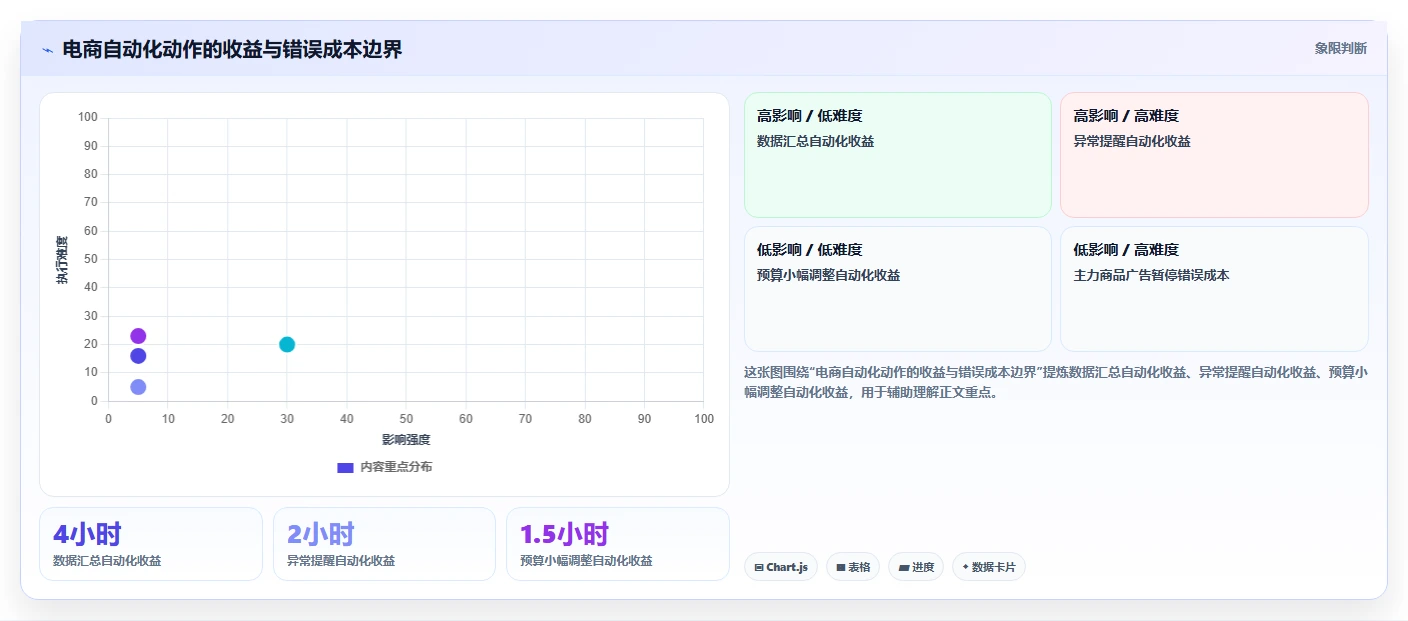Select the 低影响 / 低难度 quadrant card
This screenshot has height=621, width=1408.
pyautogui.click(x=897, y=289)
